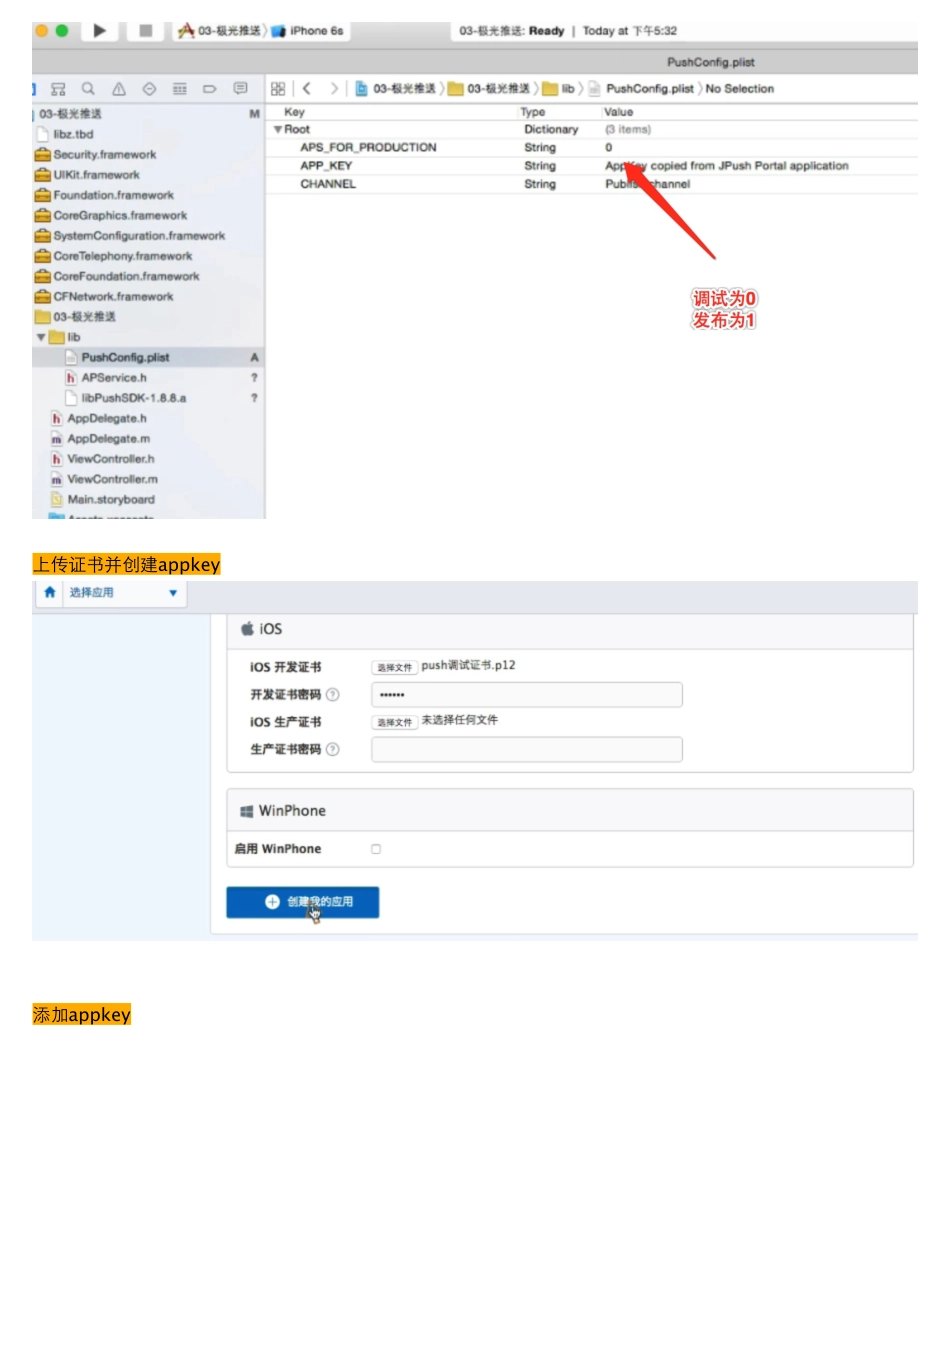Open the breakpoint navigator icon

click(x=210, y=89)
